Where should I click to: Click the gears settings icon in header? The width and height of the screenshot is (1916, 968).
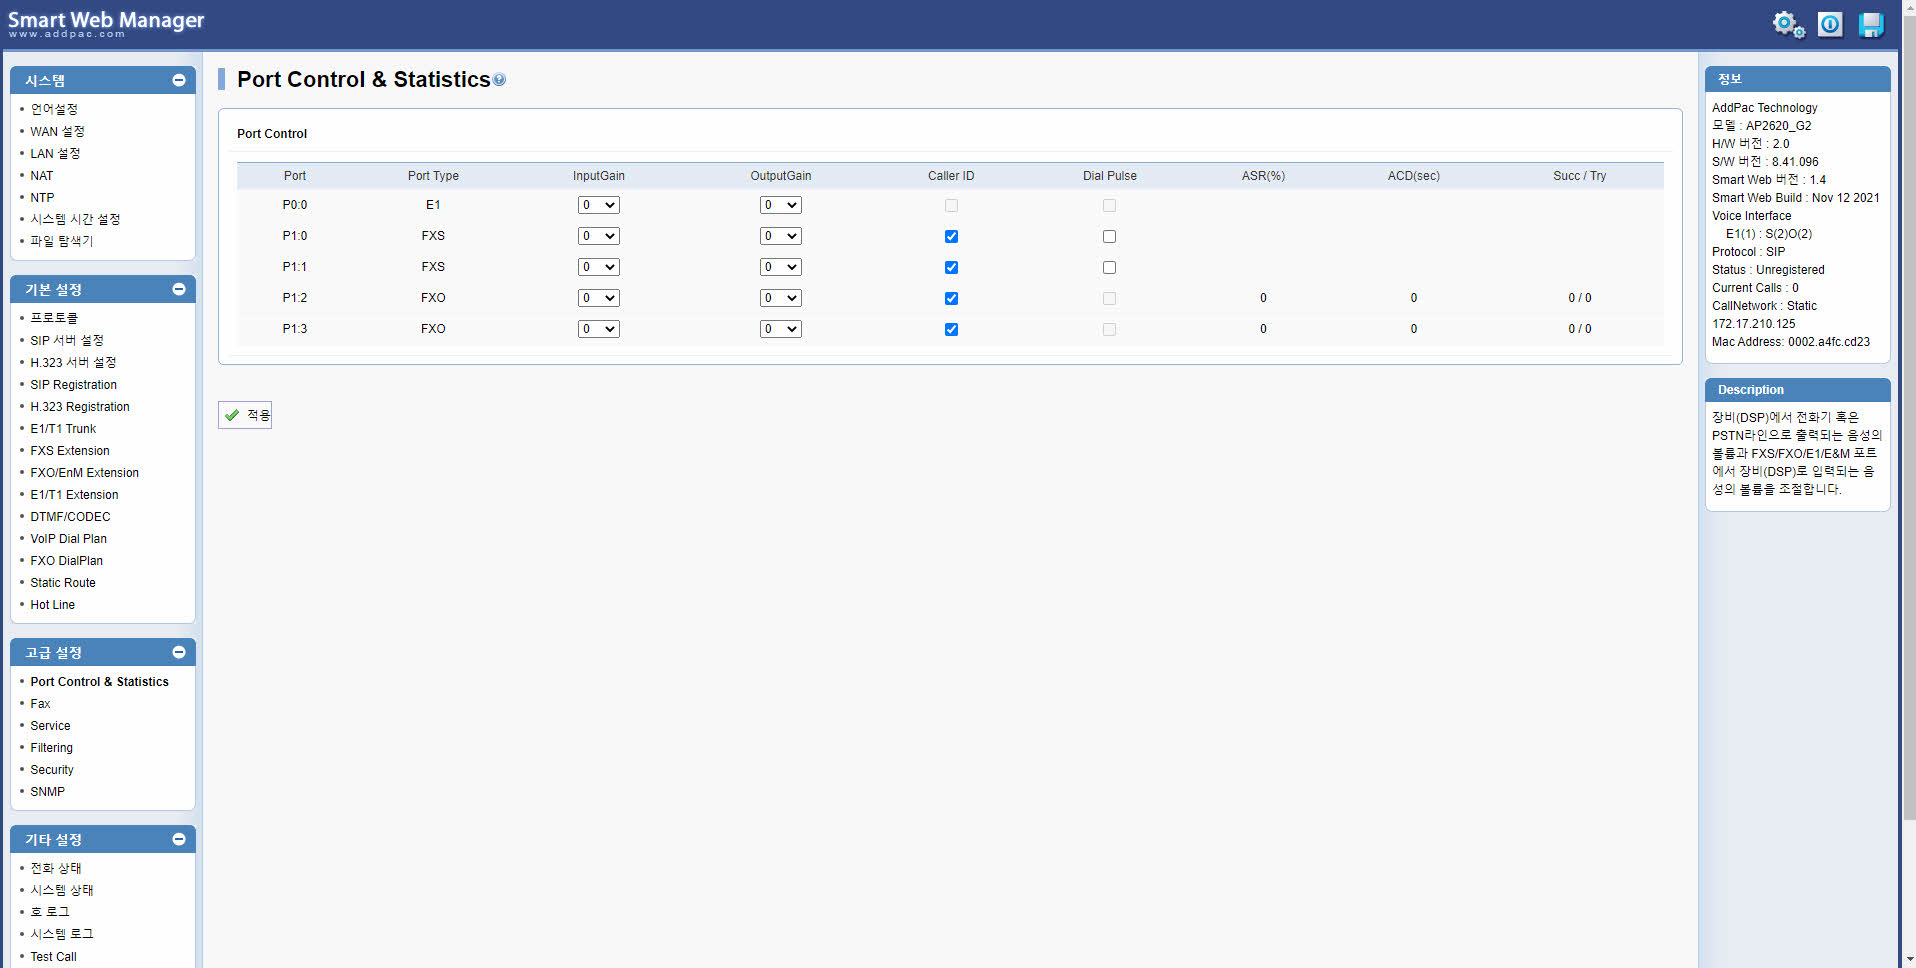click(1788, 24)
